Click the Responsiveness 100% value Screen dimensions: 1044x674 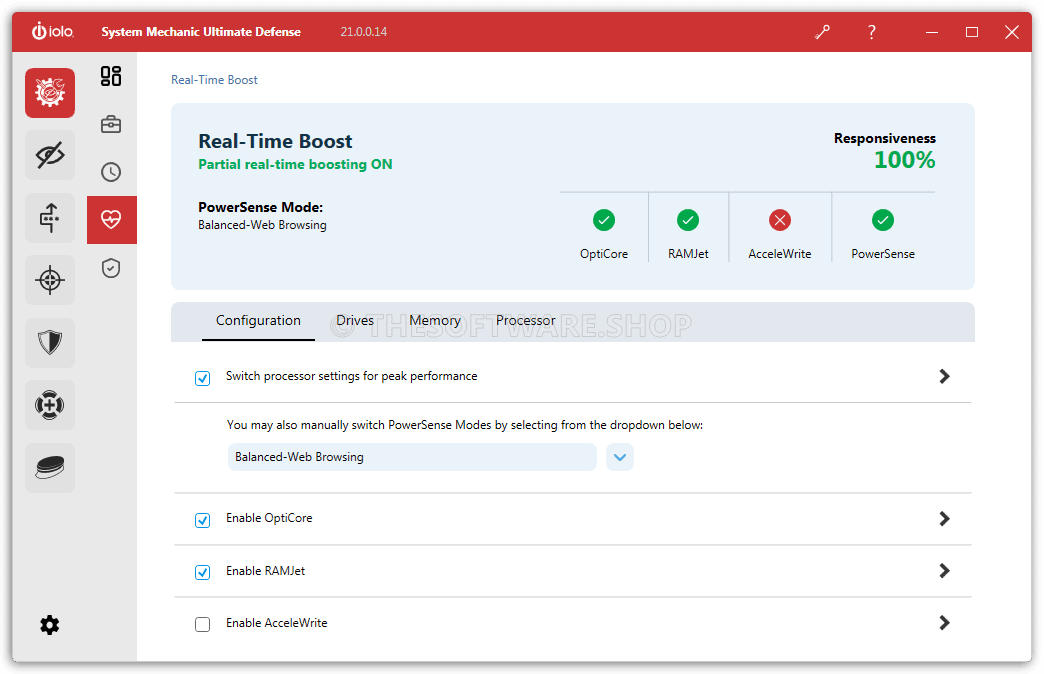(904, 160)
